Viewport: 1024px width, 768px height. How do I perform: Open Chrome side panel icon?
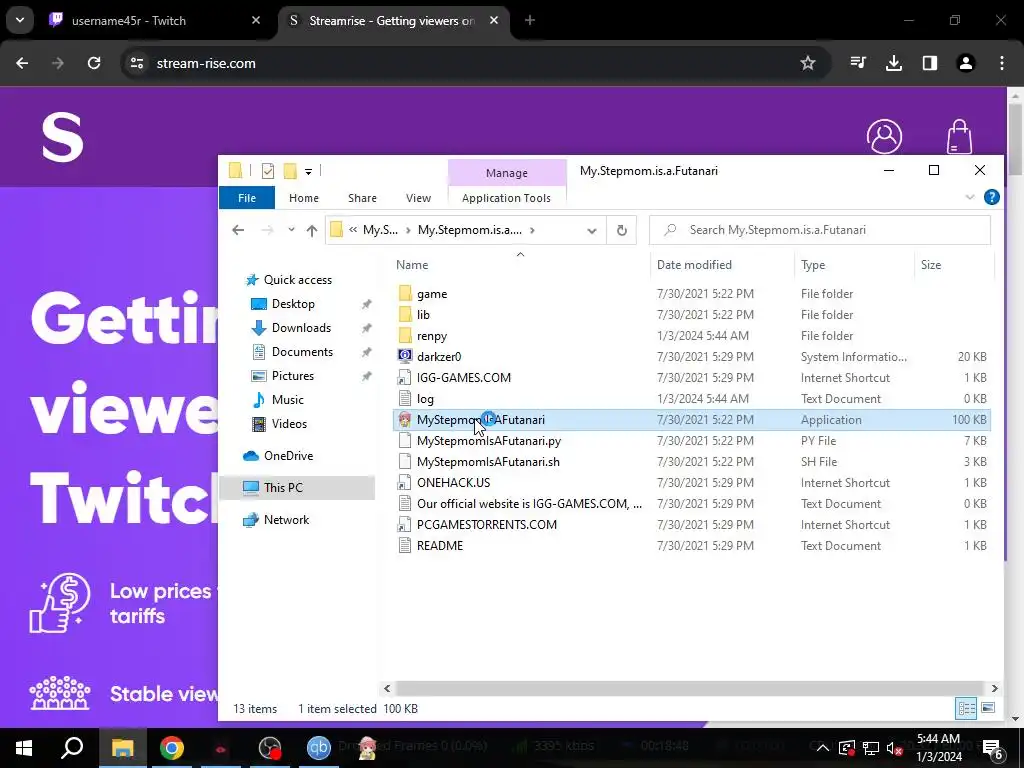930,63
